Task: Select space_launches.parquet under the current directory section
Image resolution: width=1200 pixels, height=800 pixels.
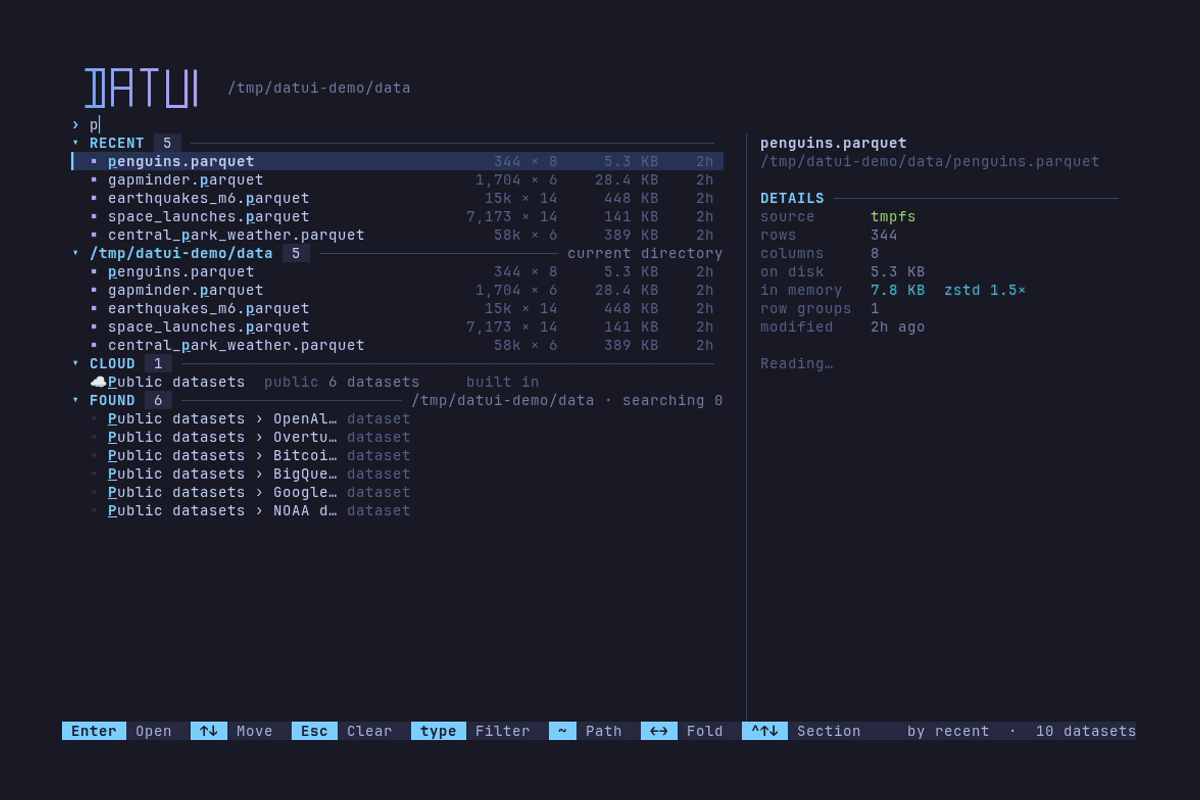Action: (x=397, y=326)
